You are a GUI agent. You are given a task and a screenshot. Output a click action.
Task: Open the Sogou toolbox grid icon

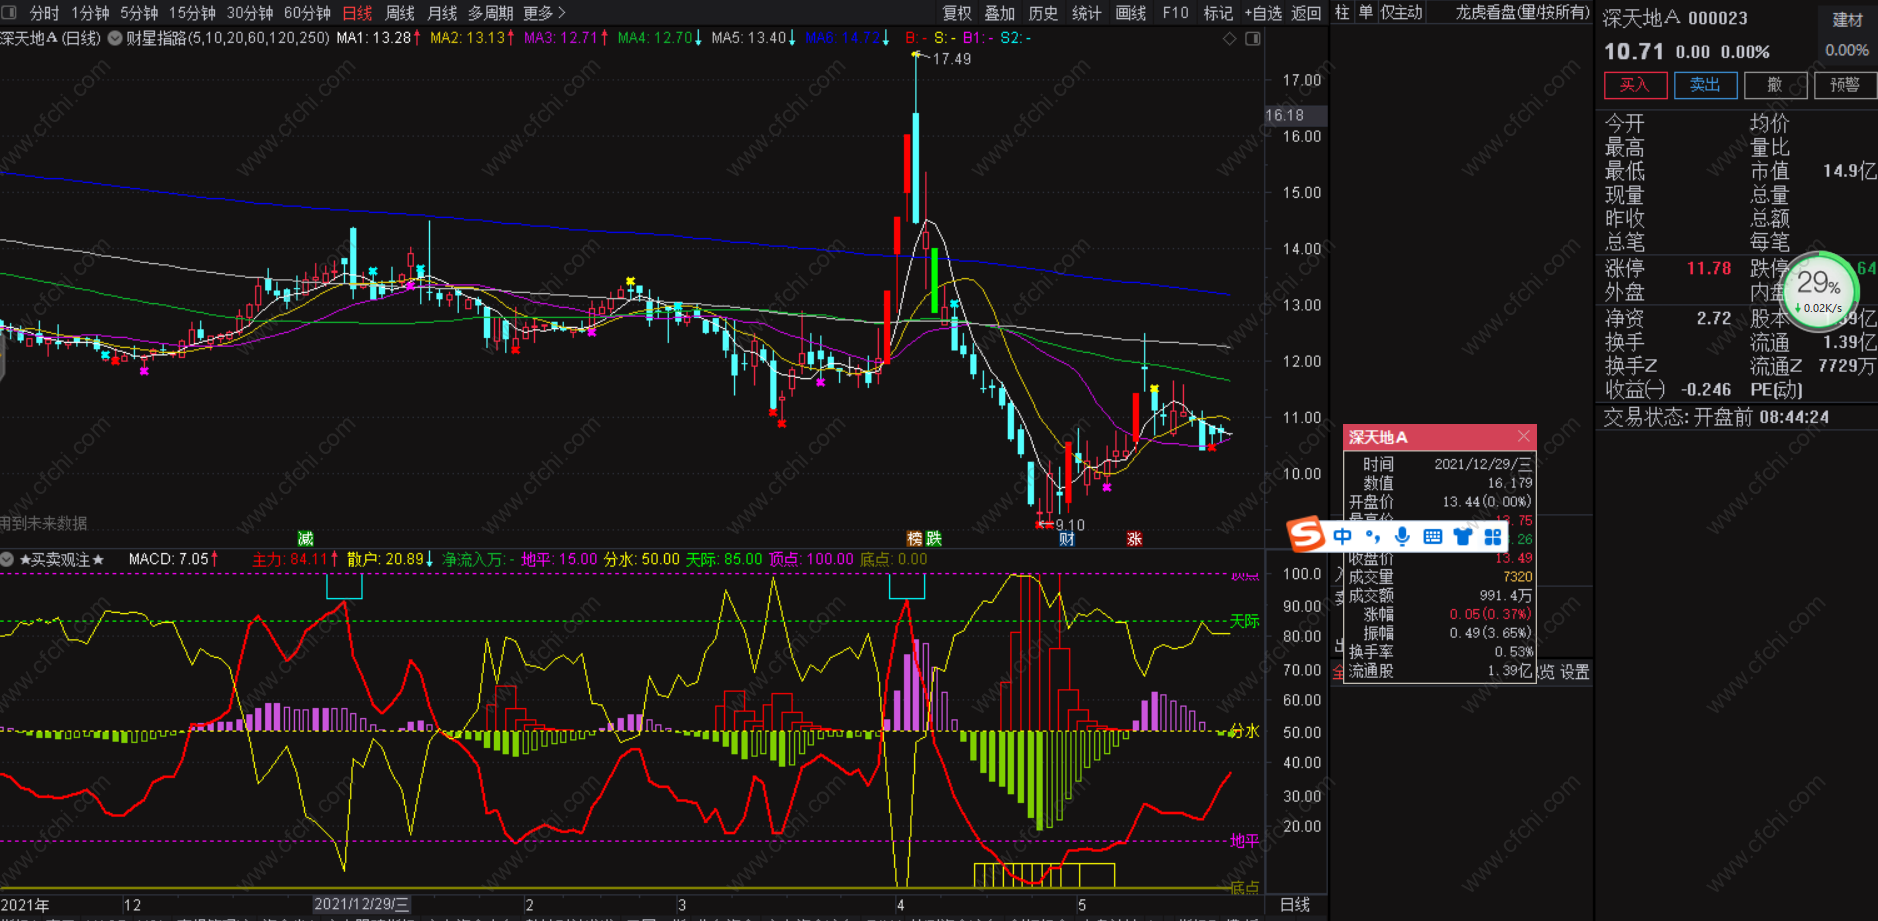1493,537
